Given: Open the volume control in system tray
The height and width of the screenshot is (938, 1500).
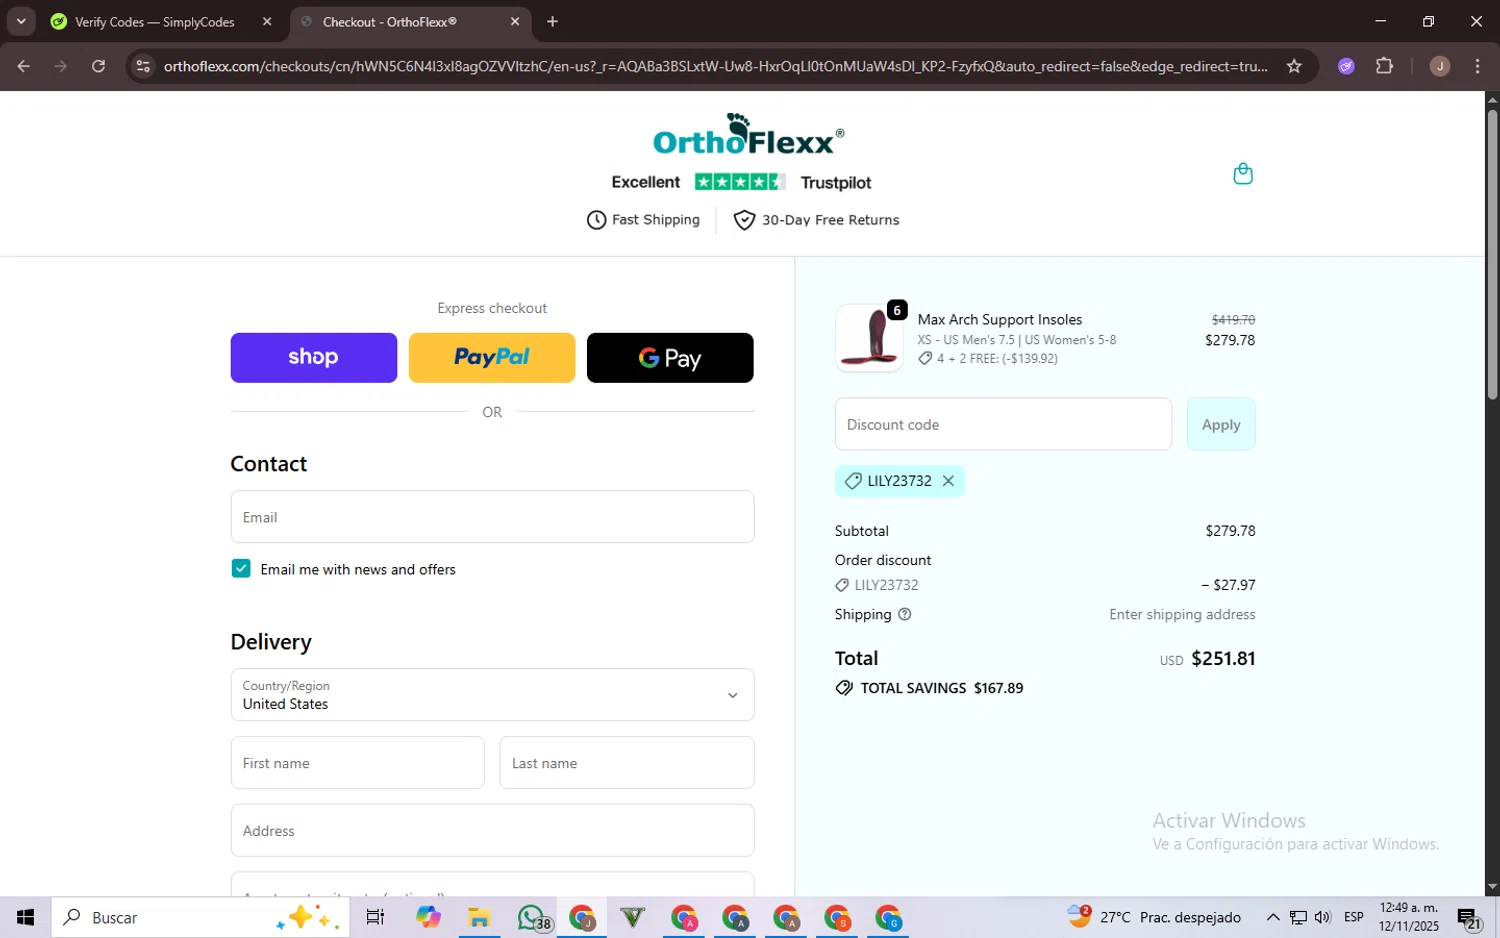Looking at the screenshot, I should click(x=1323, y=917).
